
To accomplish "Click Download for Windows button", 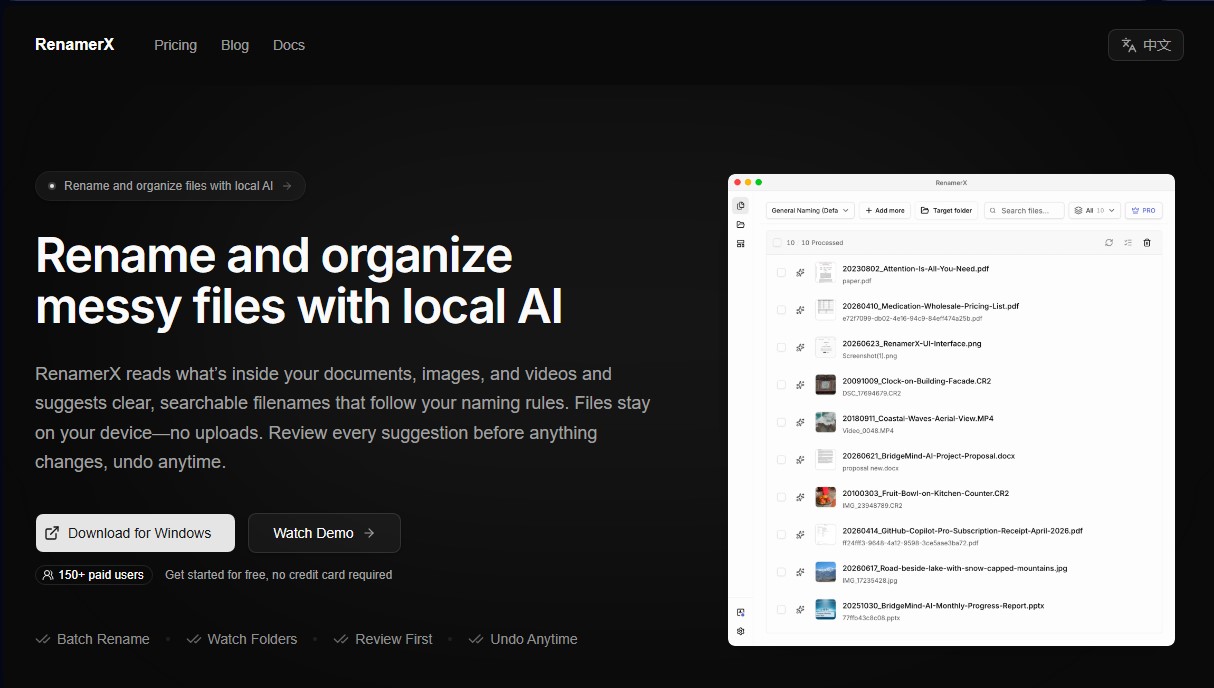I will [135, 533].
